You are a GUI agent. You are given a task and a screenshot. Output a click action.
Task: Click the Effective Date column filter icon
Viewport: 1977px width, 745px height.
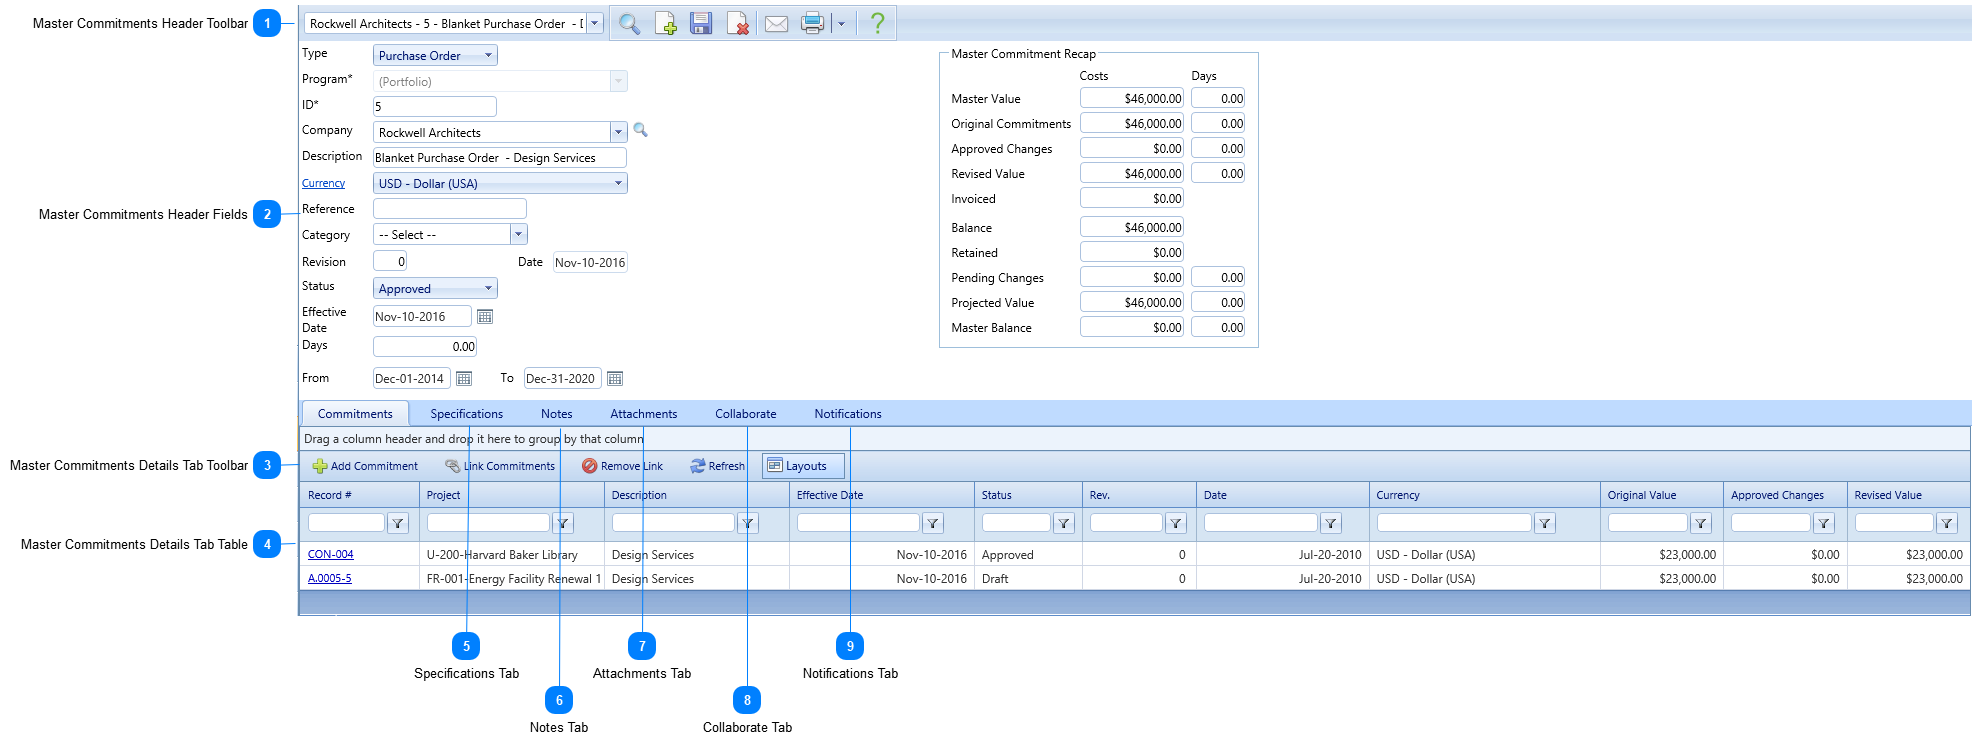point(933,523)
